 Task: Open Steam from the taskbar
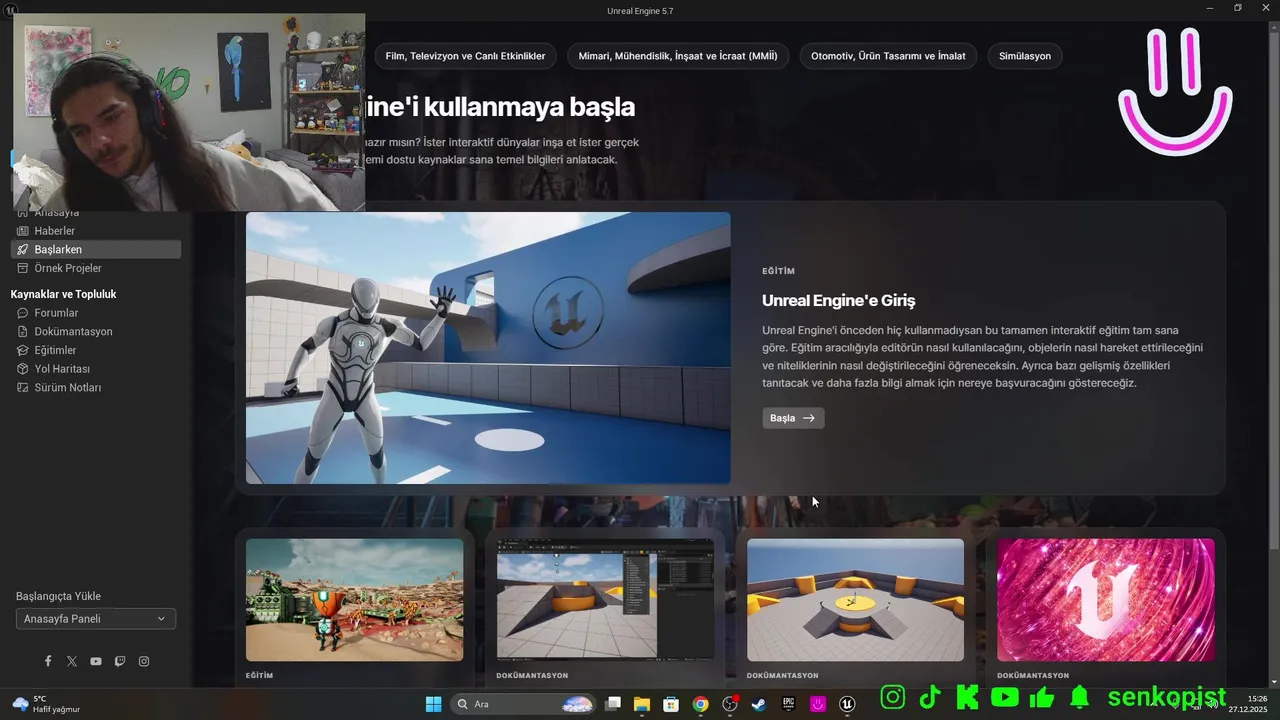759,704
